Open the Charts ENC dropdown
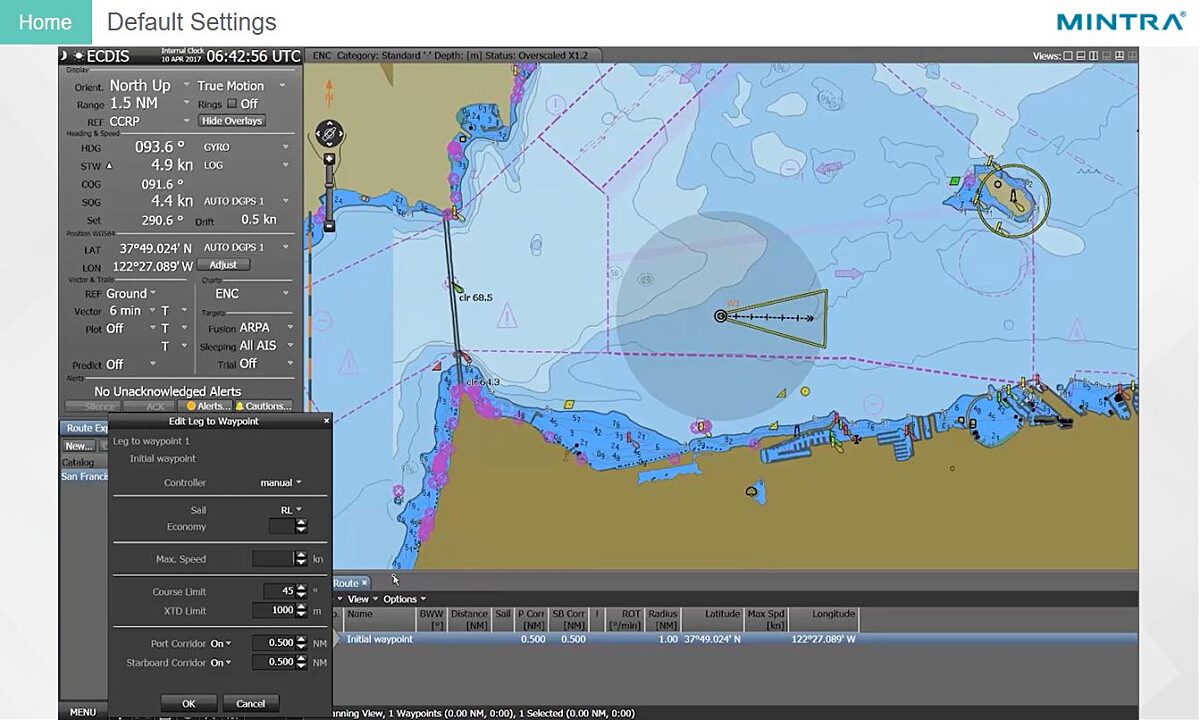This screenshot has width=1200, height=720. (250, 294)
